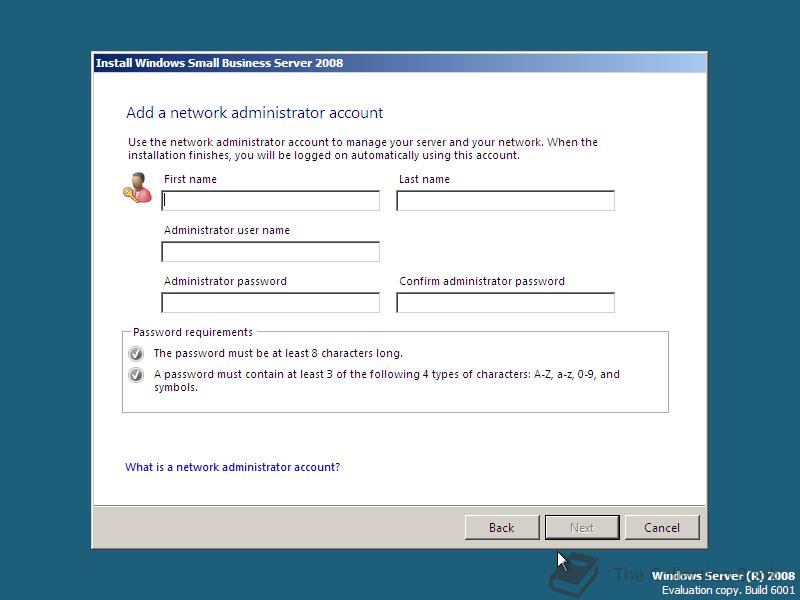Click the 'Last name' label
This screenshot has height=600, width=800.
click(x=424, y=179)
